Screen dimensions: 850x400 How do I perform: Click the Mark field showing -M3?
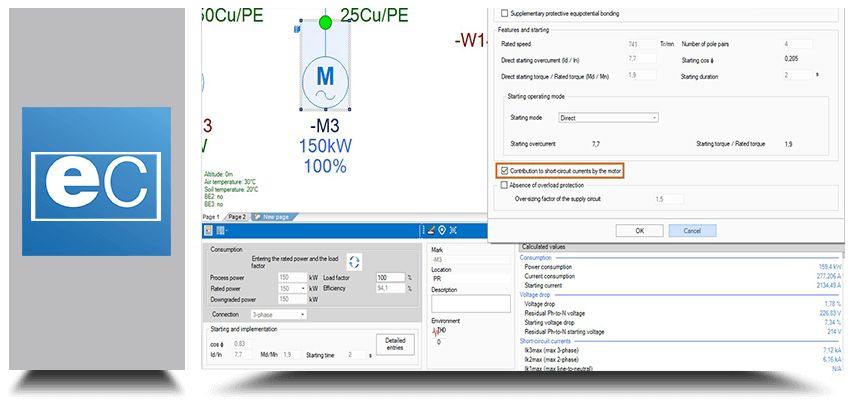pyautogui.click(x=471, y=260)
